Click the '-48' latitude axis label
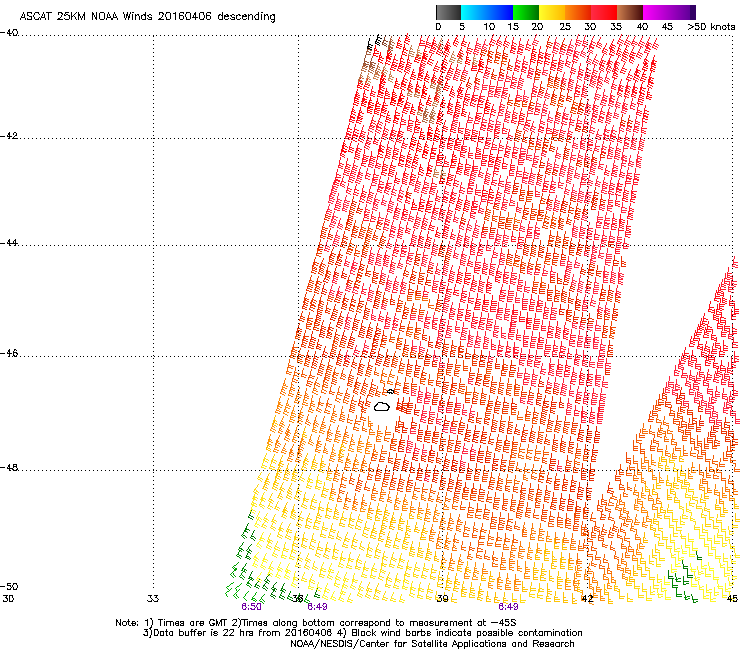Viewport: 740px width, 650px height. 9,468
